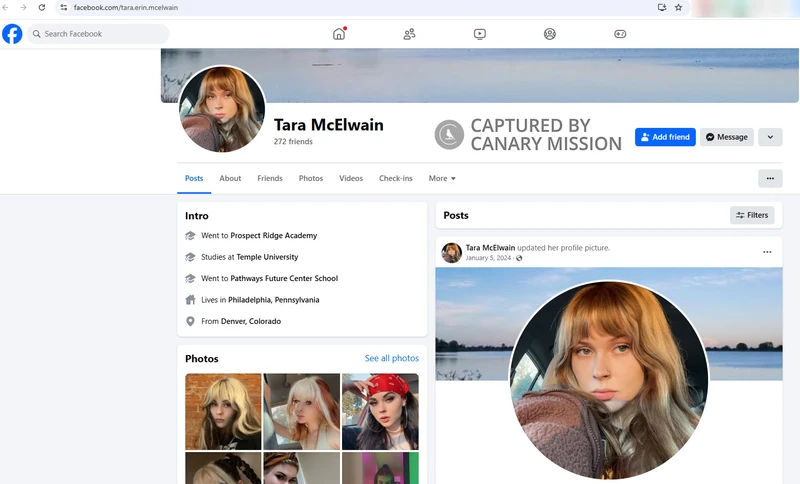
Task: Open the Friends icon in top navigation
Action: pos(409,34)
